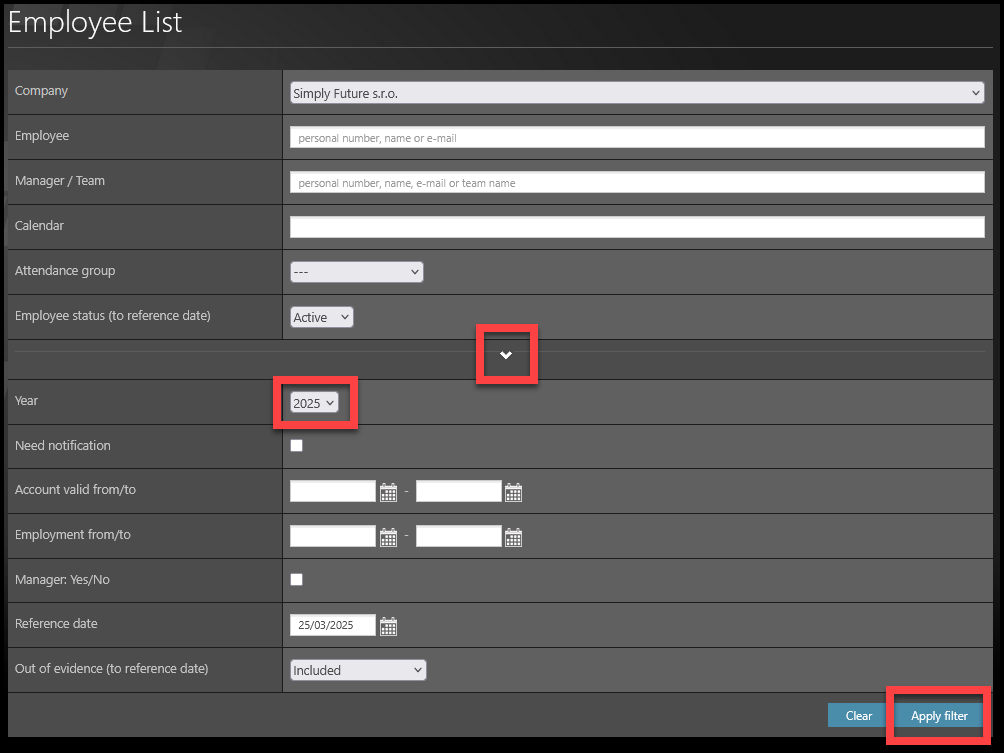Focus the Calendar text field

point(636,228)
